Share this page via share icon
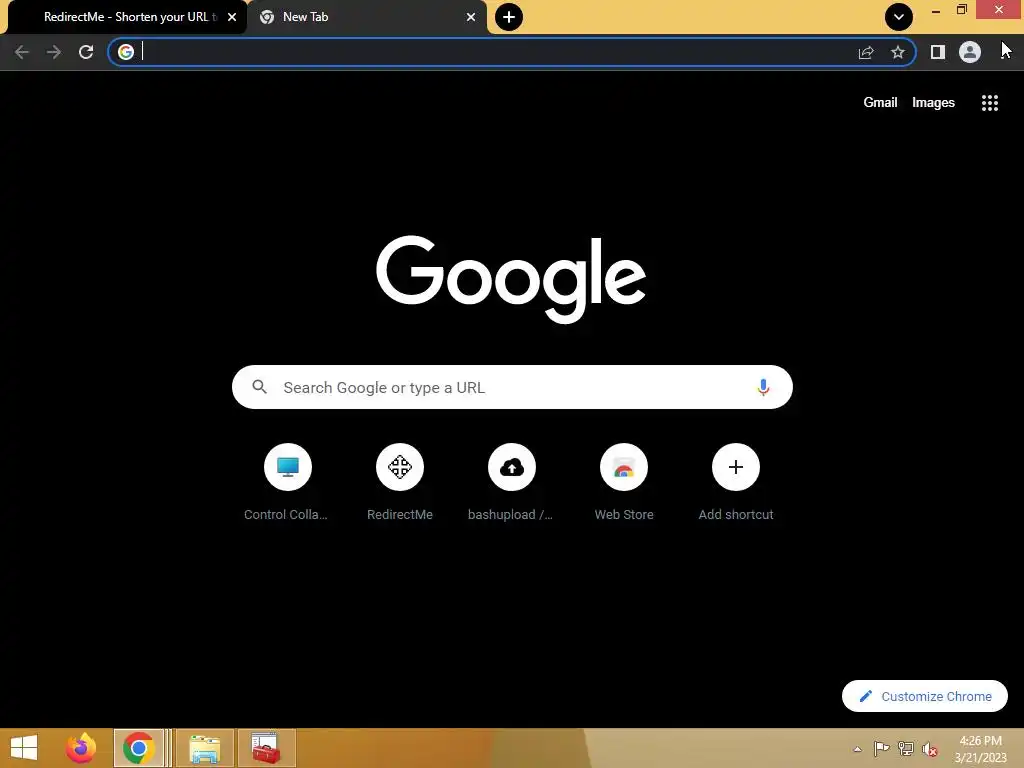The image size is (1024, 768). (x=866, y=52)
